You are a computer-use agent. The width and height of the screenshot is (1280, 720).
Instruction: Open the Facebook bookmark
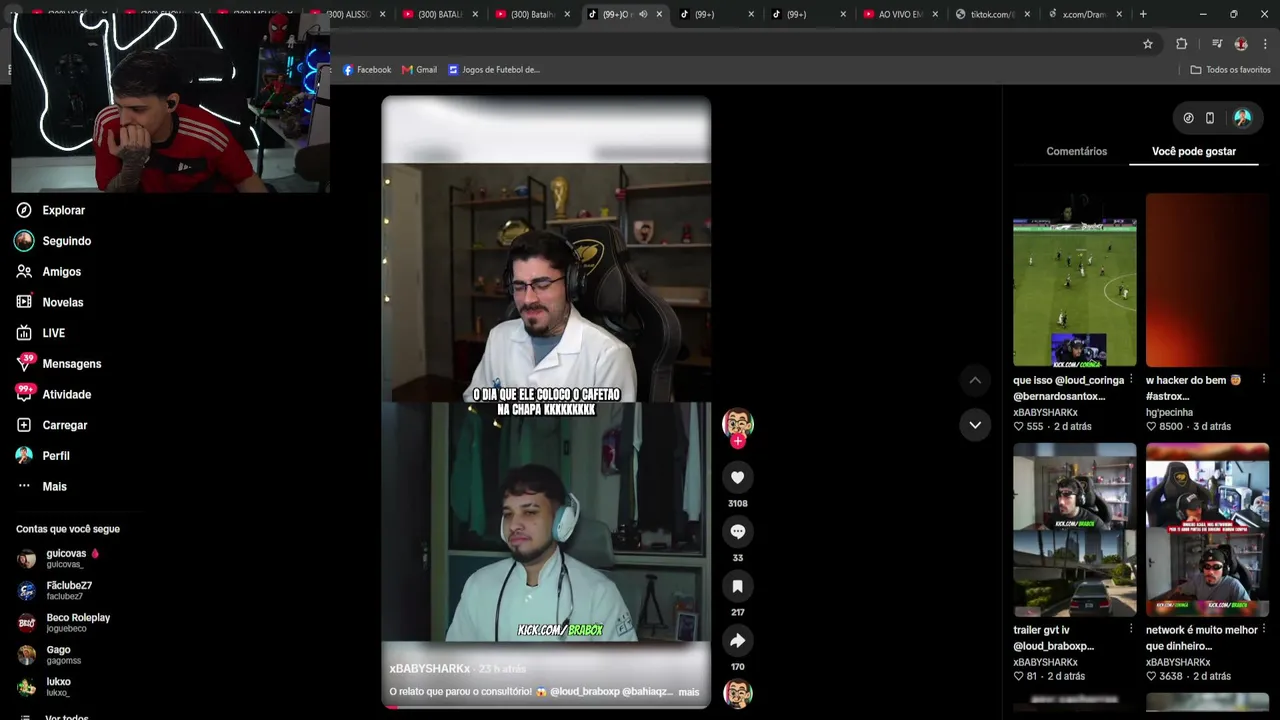click(x=367, y=70)
